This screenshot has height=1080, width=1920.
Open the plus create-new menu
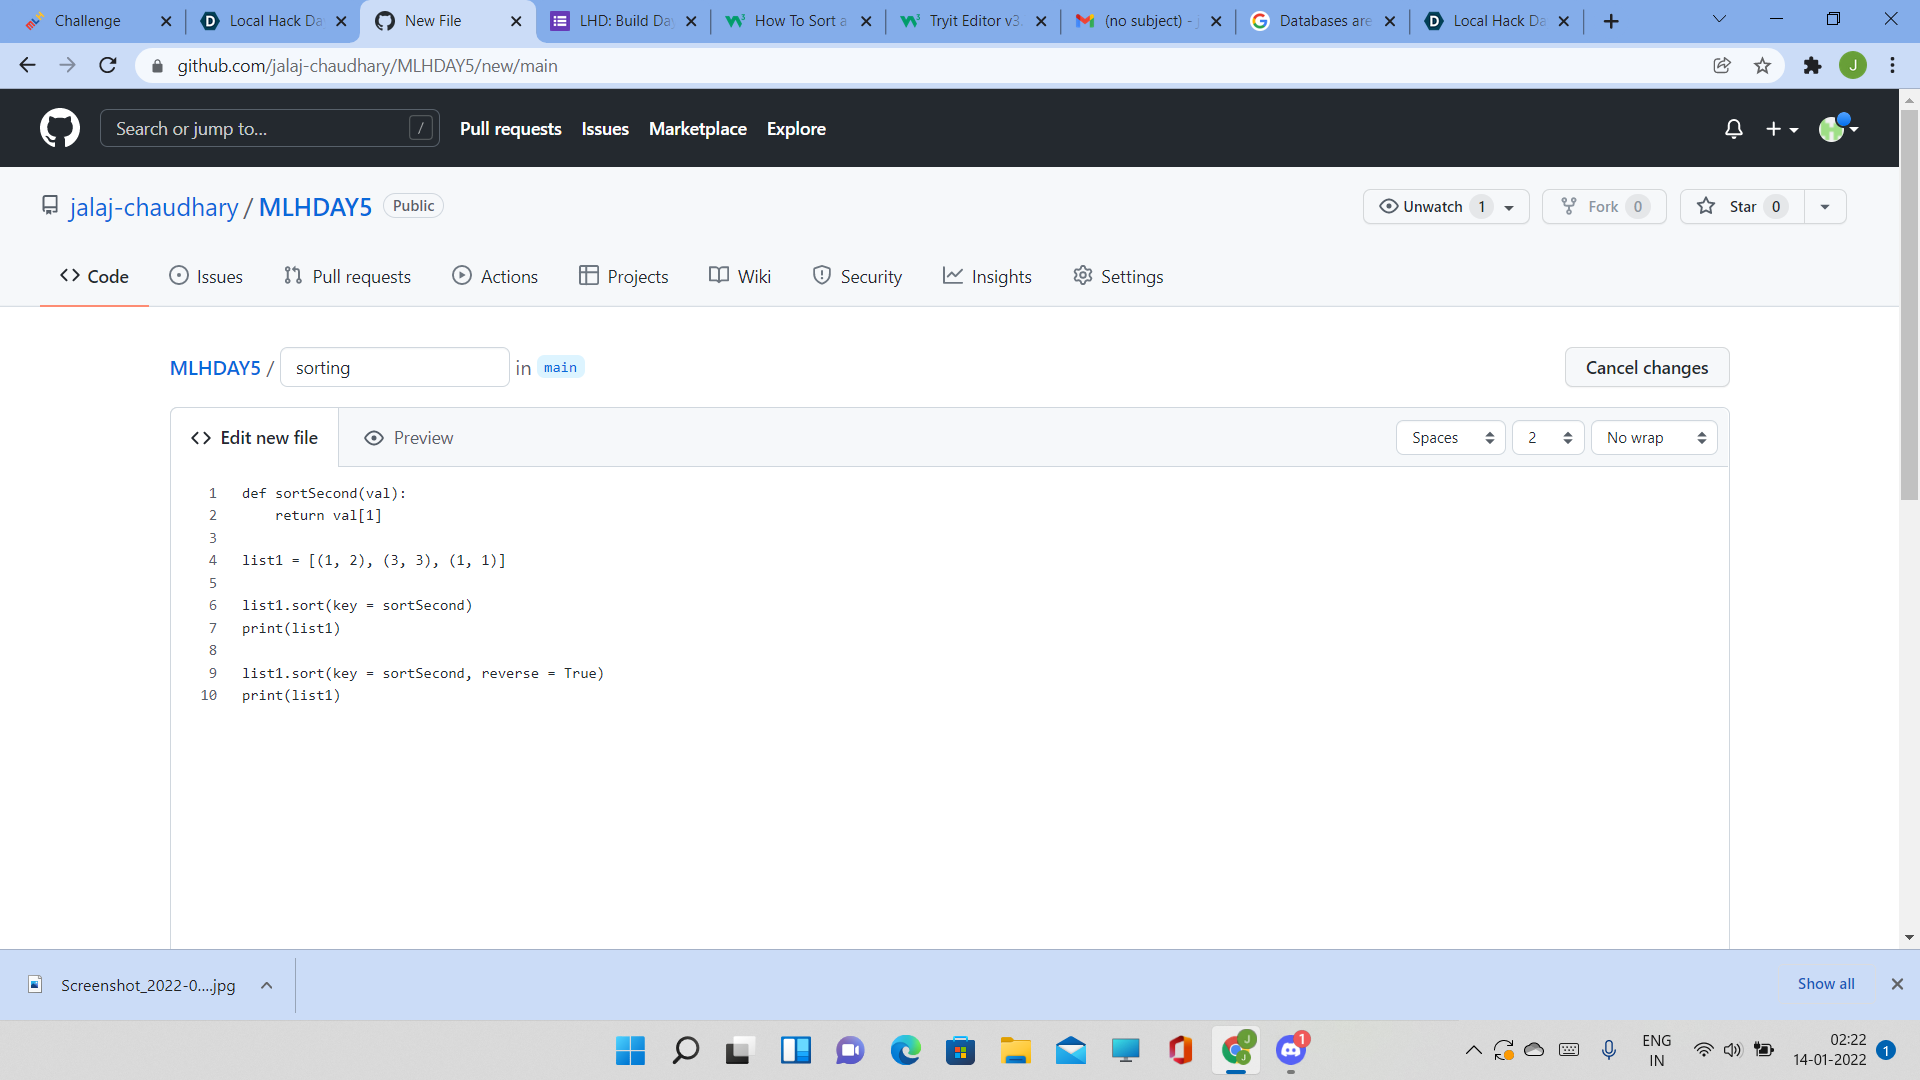tap(1781, 129)
